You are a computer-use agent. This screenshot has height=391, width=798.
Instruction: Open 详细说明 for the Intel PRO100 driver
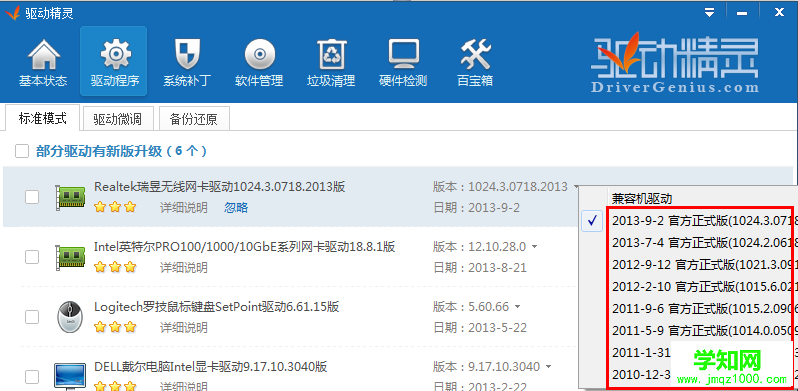click(184, 267)
